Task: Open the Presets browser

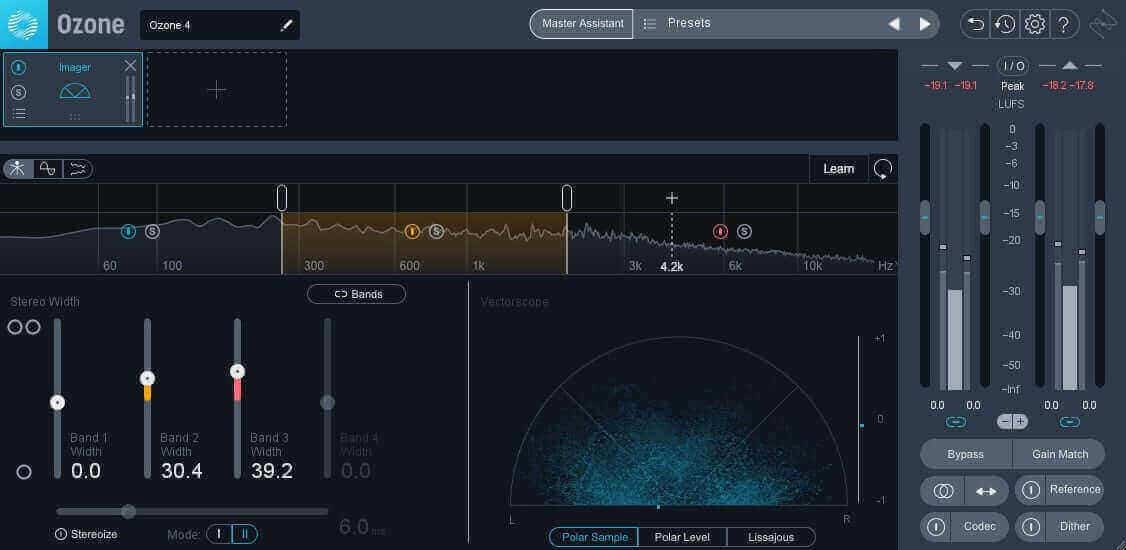Action: (689, 23)
